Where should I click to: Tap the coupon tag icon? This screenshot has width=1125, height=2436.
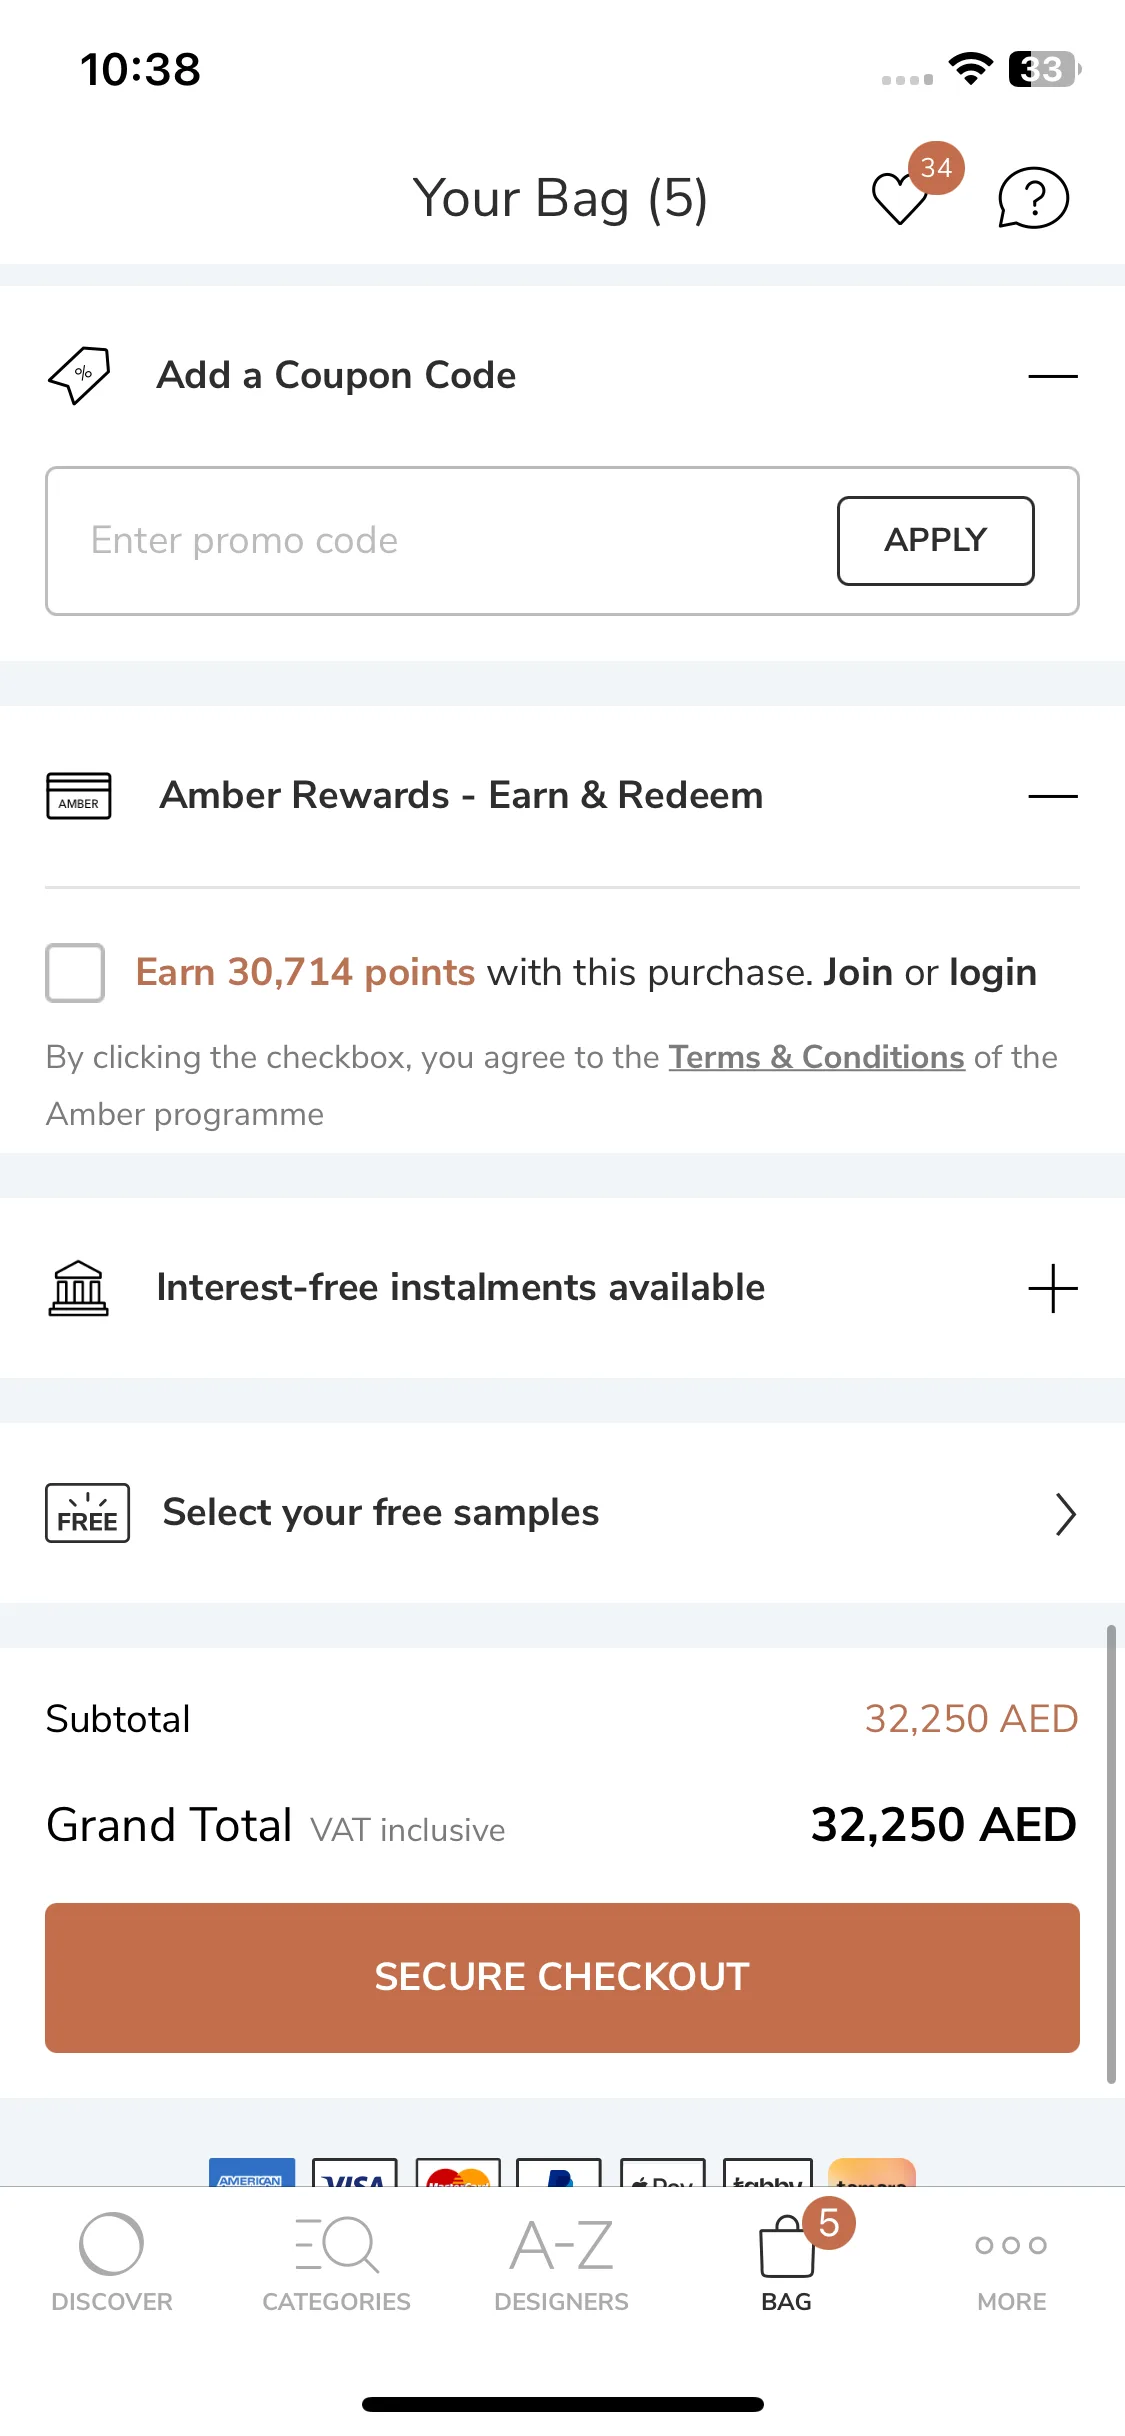tap(80, 376)
